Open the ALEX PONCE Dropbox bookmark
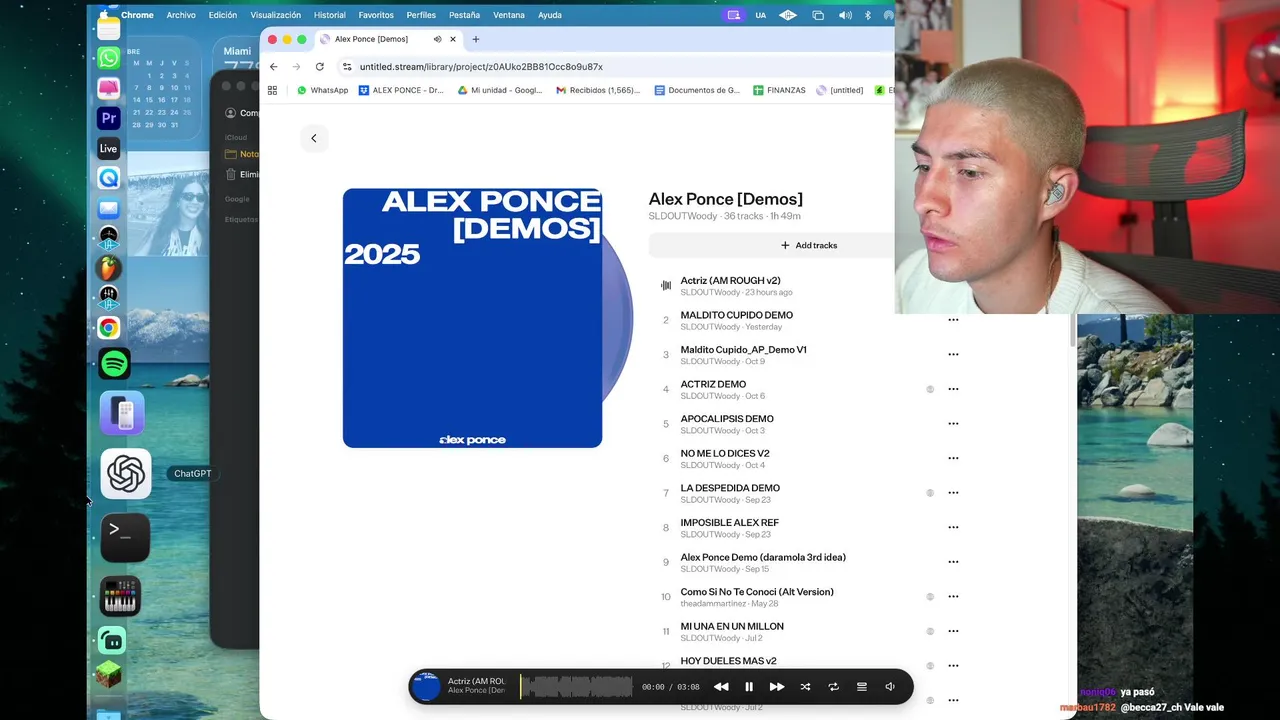The height and width of the screenshot is (720, 1280). [x=401, y=90]
